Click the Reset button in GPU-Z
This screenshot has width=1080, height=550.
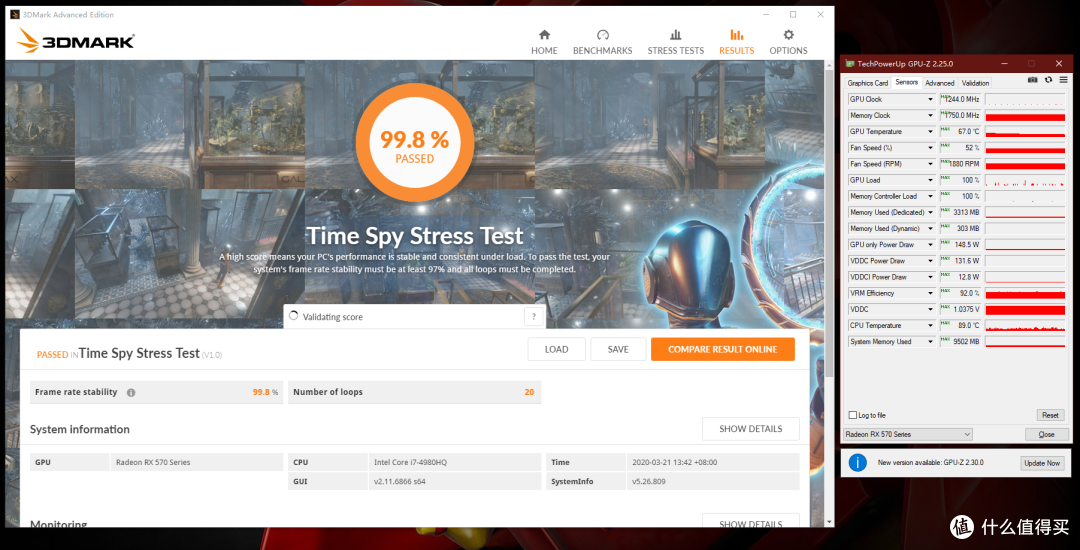pos(1050,415)
